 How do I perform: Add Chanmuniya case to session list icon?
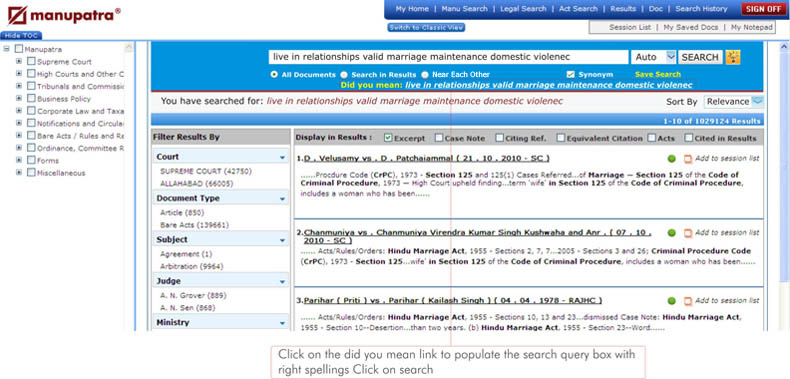pyautogui.click(x=688, y=233)
